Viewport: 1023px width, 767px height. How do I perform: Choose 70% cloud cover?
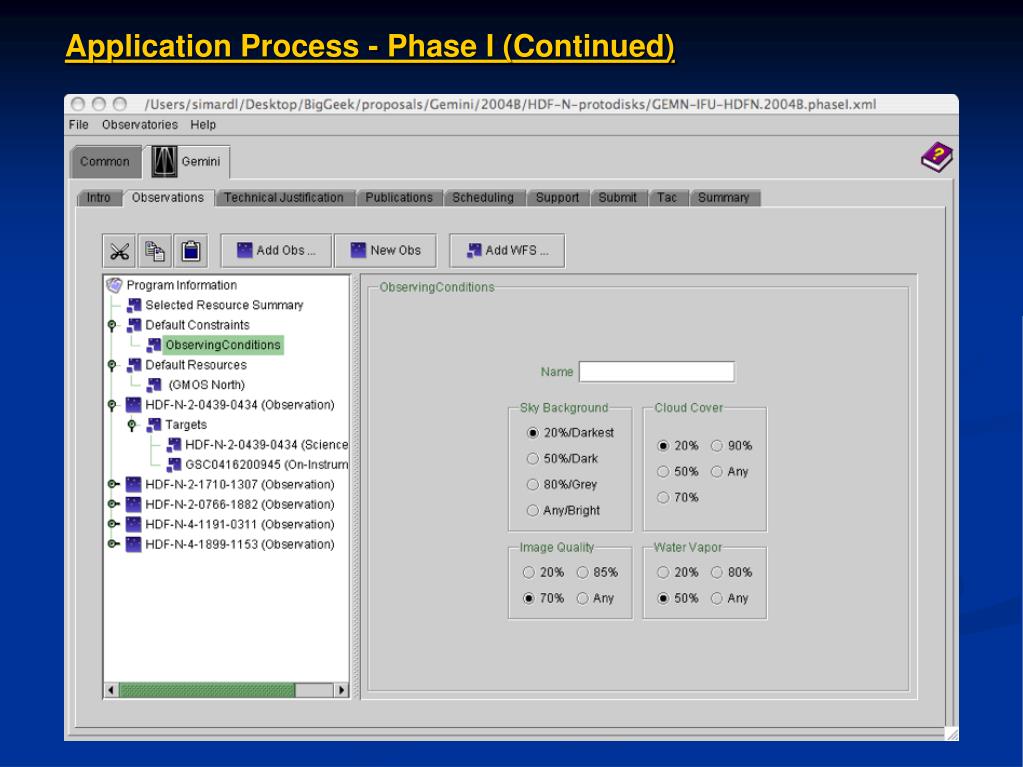point(663,498)
